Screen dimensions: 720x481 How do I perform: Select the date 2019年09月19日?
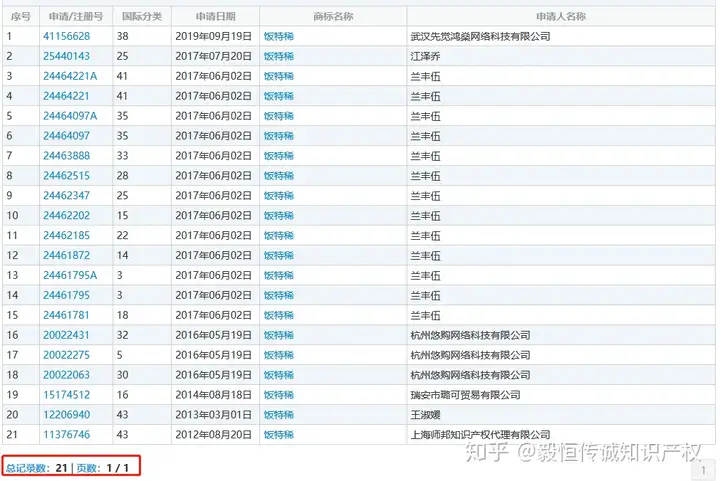pos(214,36)
